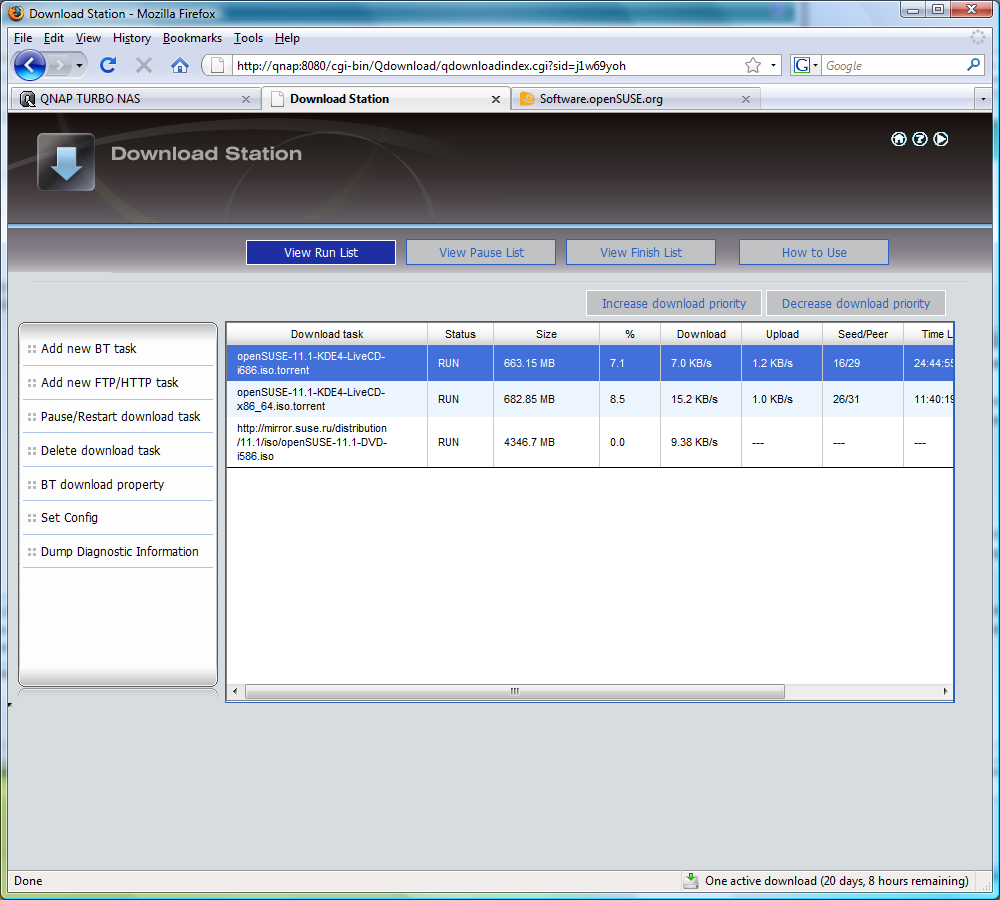Open the Bookmarks menu
This screenshot has height=900, width=1000.
(x=192, y=38)
